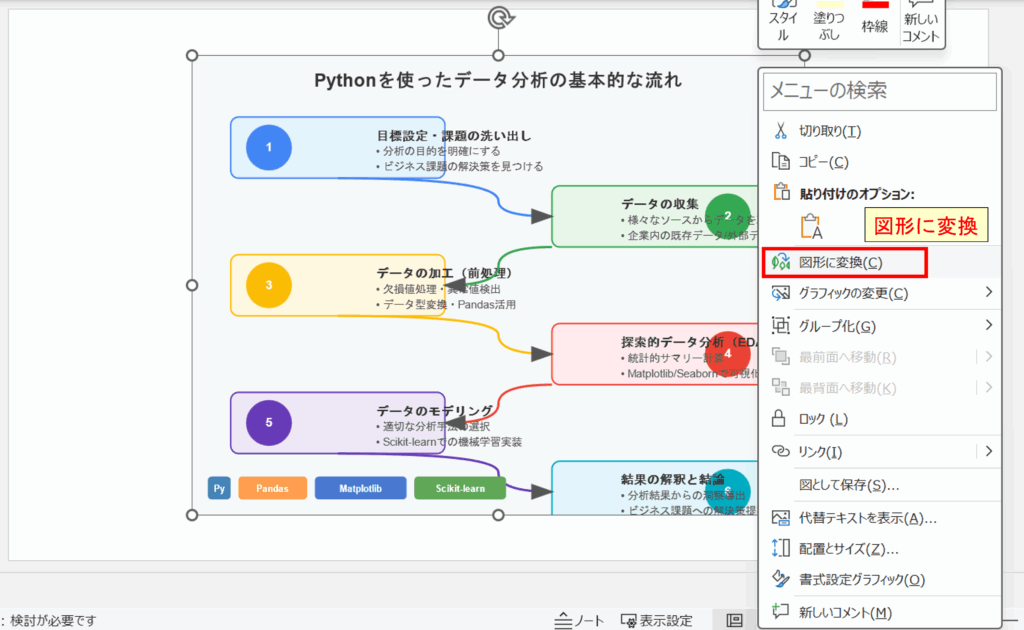This screenshot has height=630, width=1024.
Task: Click 新しいコメント in the mini toolbar
Action: click(921, 22)
